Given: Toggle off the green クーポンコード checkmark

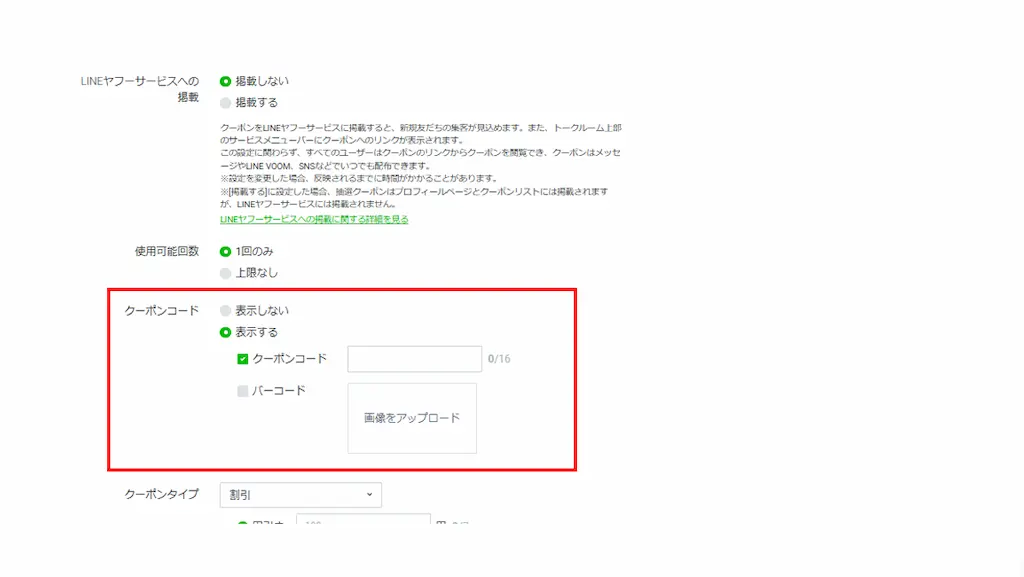Looking at the screenshot, I should pos(242,358).
